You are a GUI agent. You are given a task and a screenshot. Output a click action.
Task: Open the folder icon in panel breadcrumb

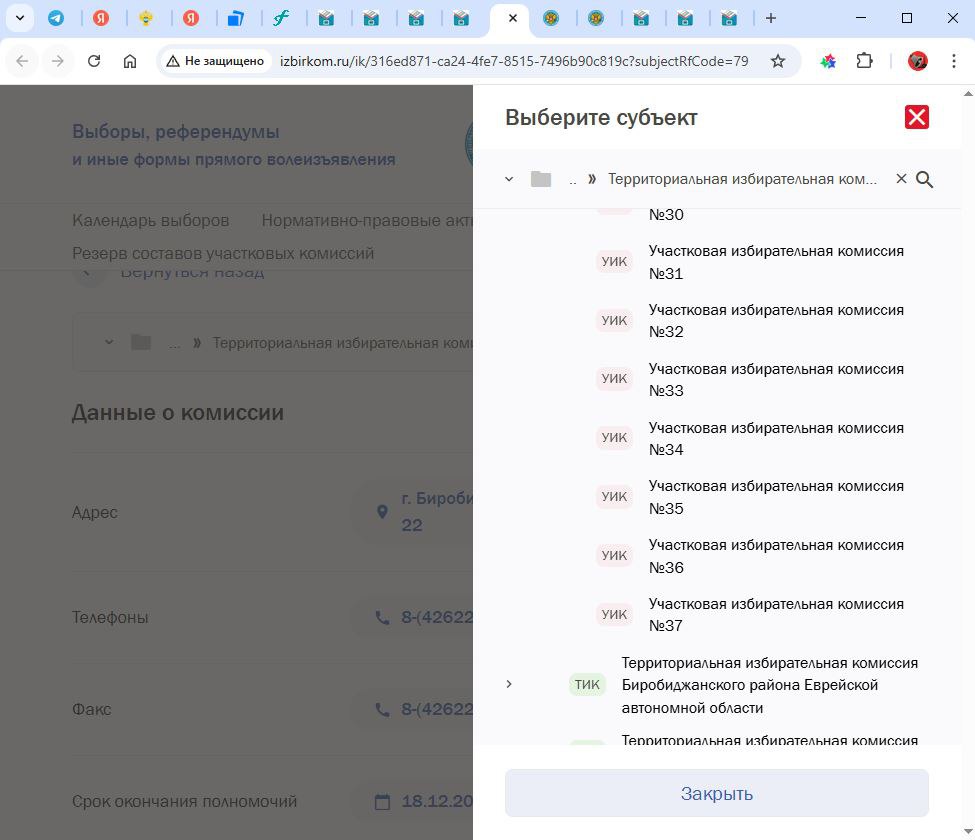tap(541, 179)
